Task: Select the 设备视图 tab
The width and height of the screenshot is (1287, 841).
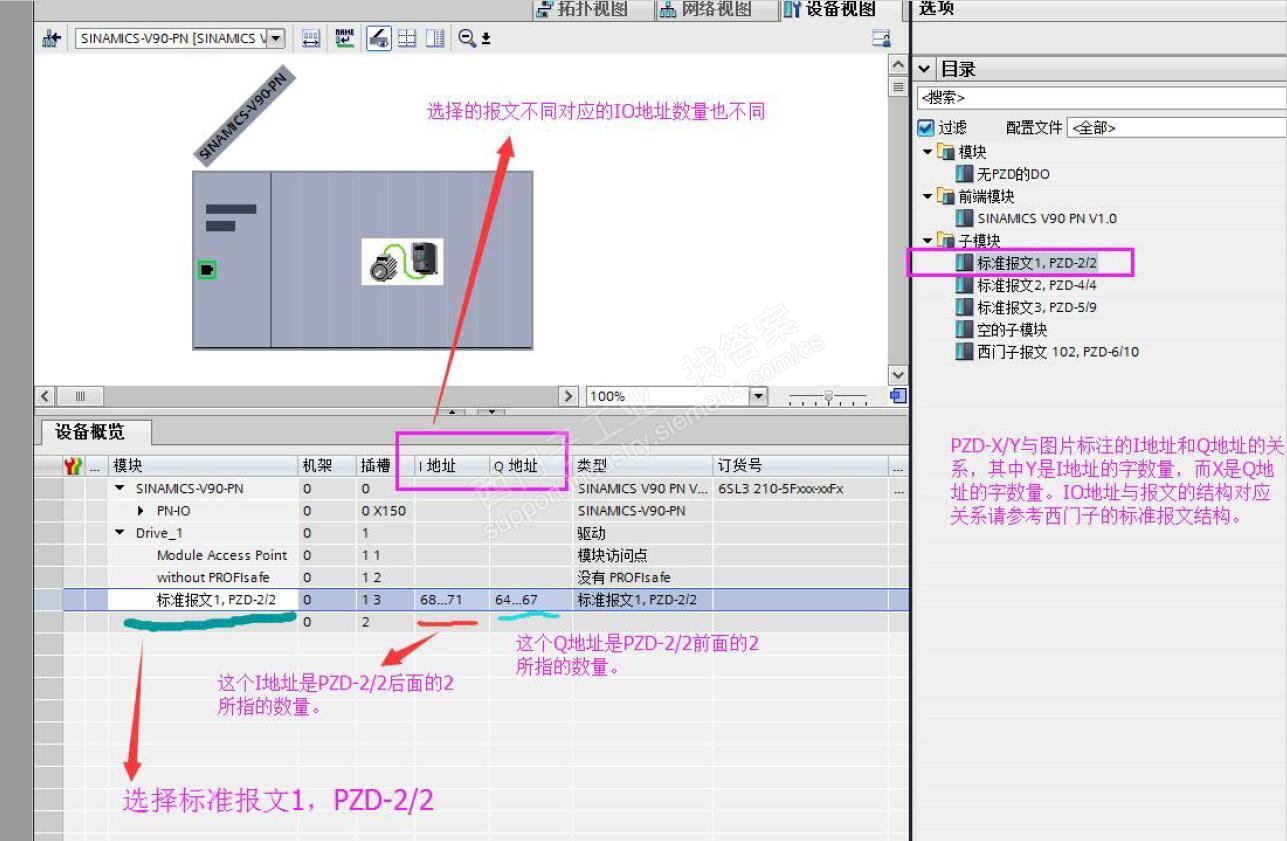Action: pos(838,10)
